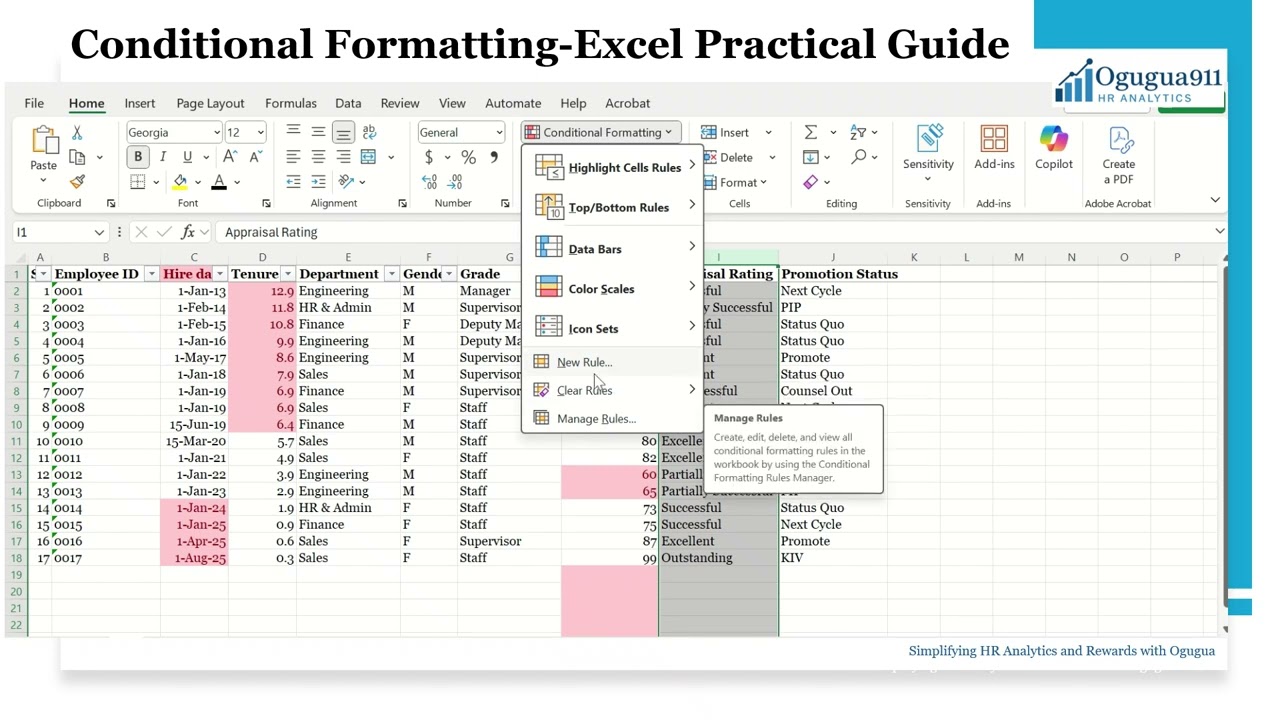Click the Wrap Text icon
Image resolution: width=1280 pixels, height=720 pixels.
point(369,132)
